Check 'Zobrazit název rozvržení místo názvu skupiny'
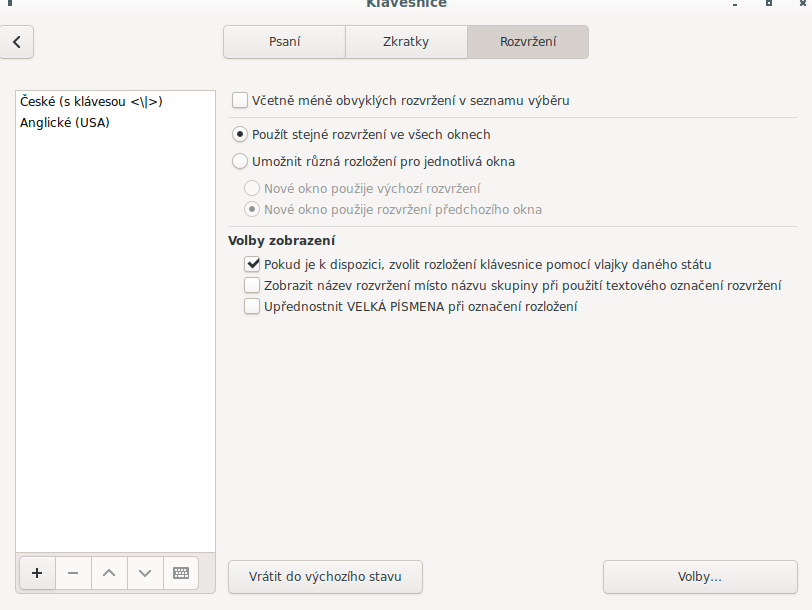The image size is (812, 610). (252, 285)
